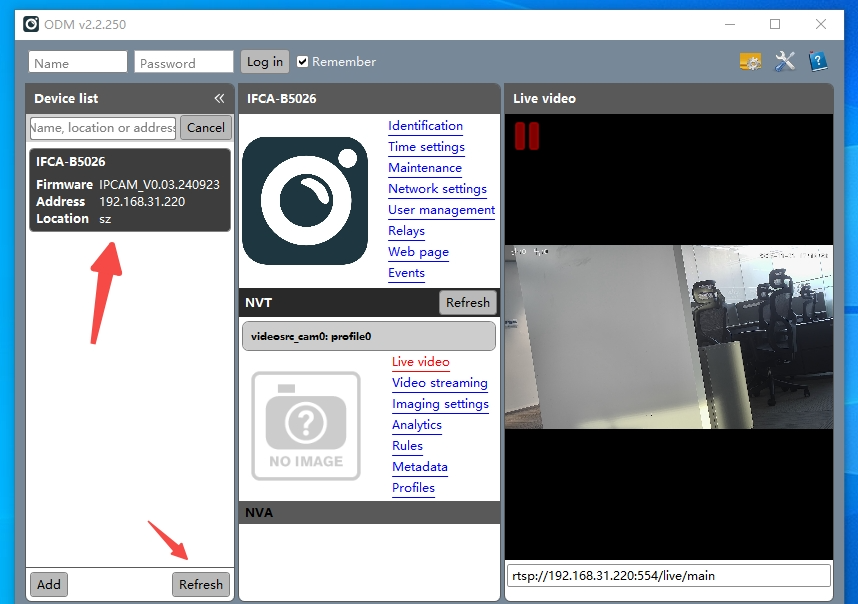858x604 pixels.
Task: Click the Log in button
Action: (x=264, y=62)
